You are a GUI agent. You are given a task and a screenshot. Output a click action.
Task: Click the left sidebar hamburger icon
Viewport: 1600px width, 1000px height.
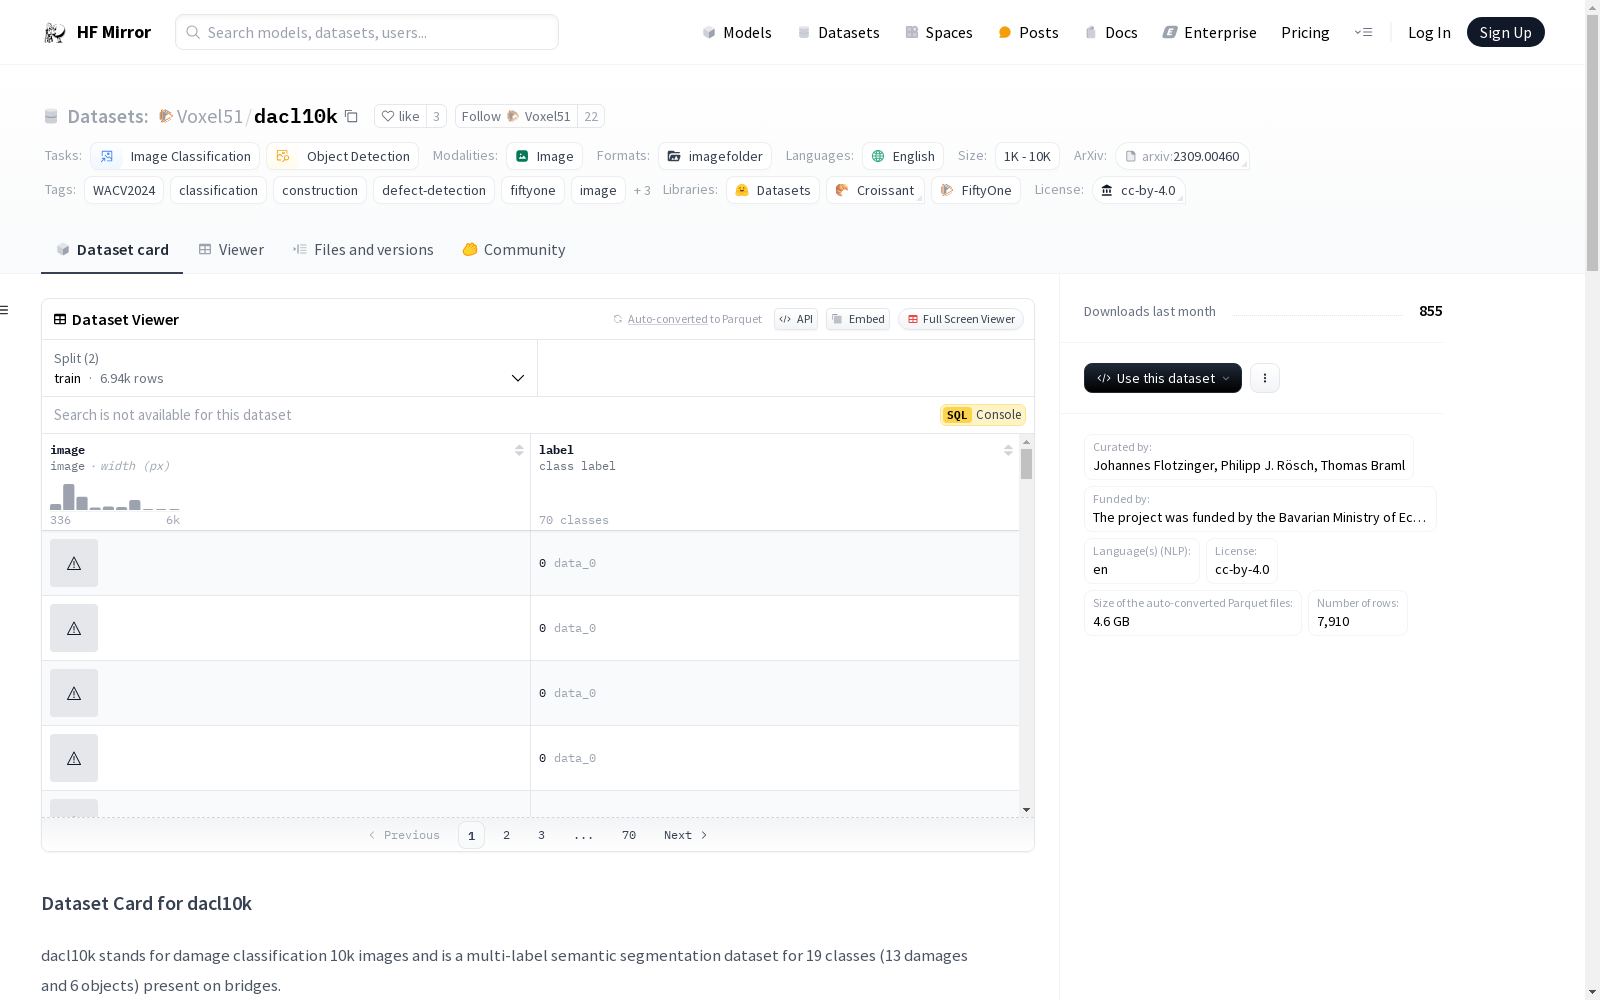4,310
